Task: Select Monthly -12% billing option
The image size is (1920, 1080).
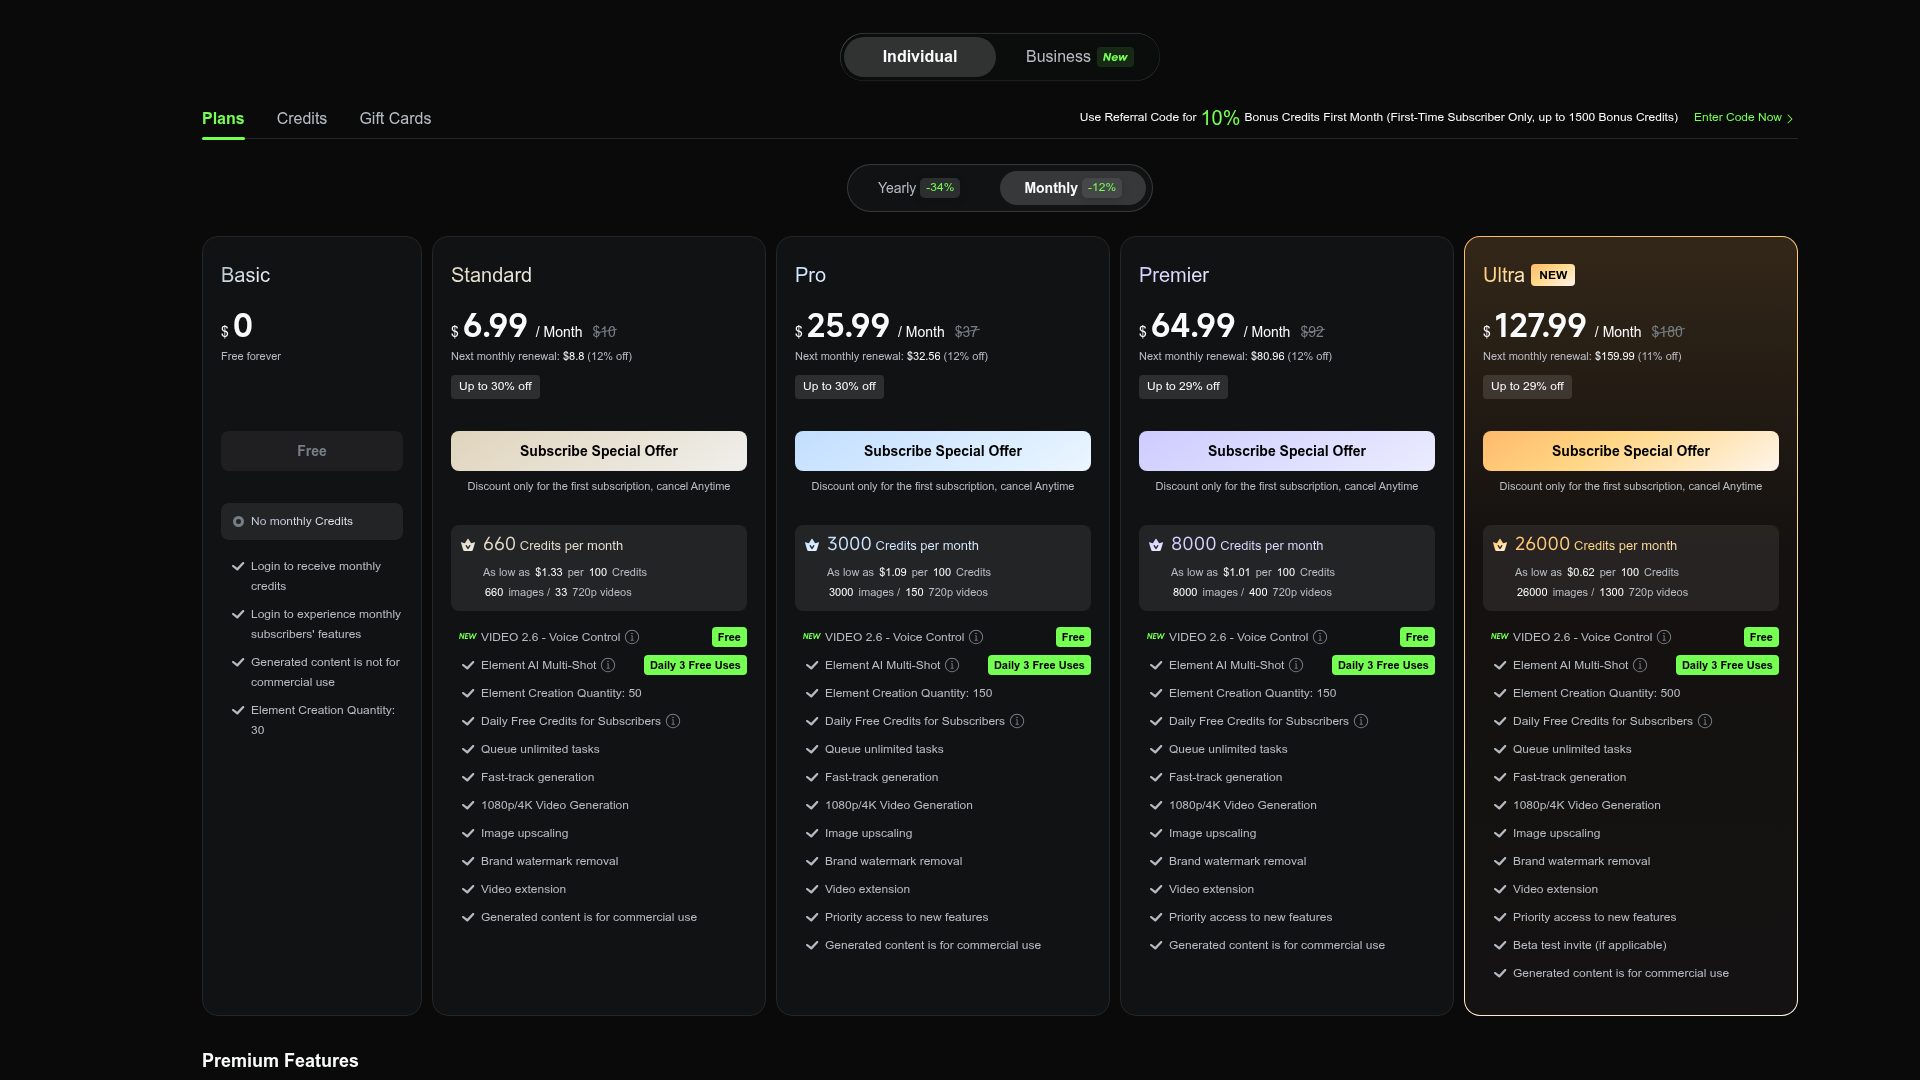Action: point(1072,188)
